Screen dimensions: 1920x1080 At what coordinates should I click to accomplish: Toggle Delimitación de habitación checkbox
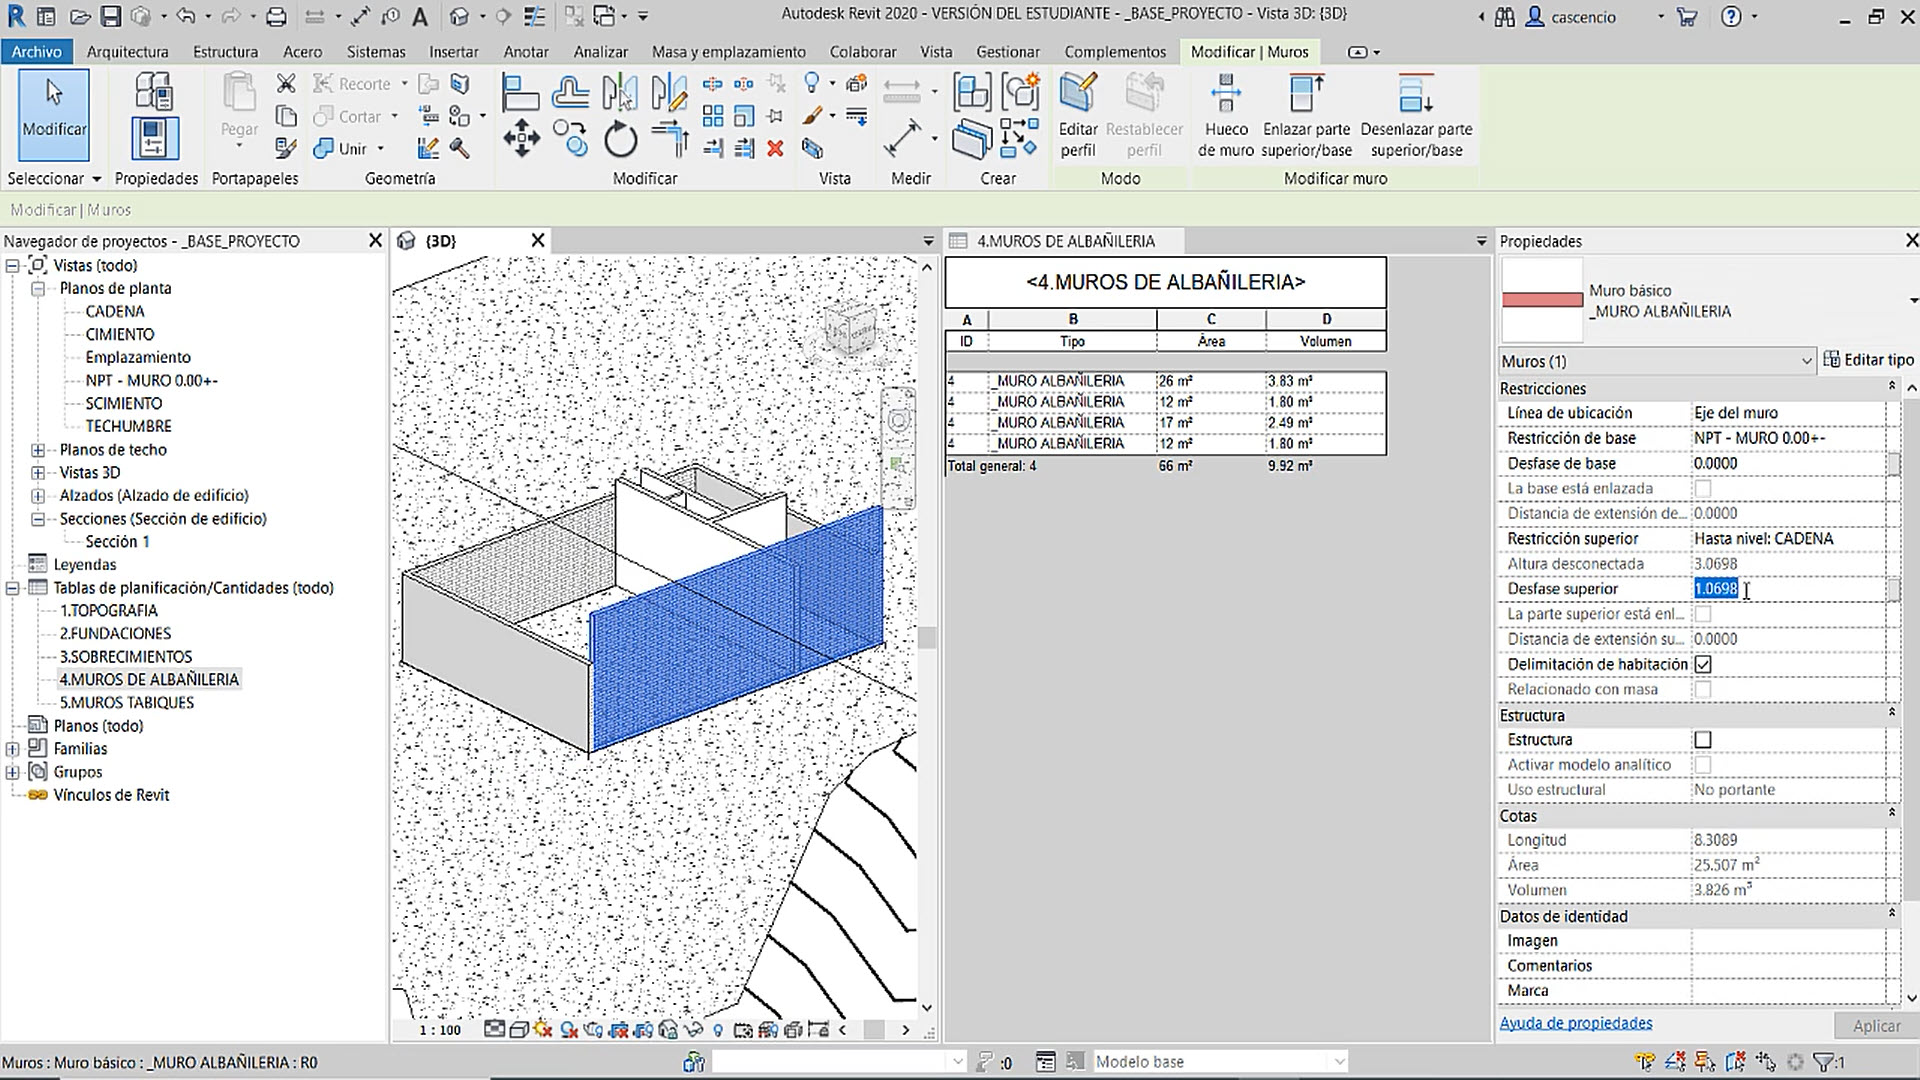(1703, 664)
